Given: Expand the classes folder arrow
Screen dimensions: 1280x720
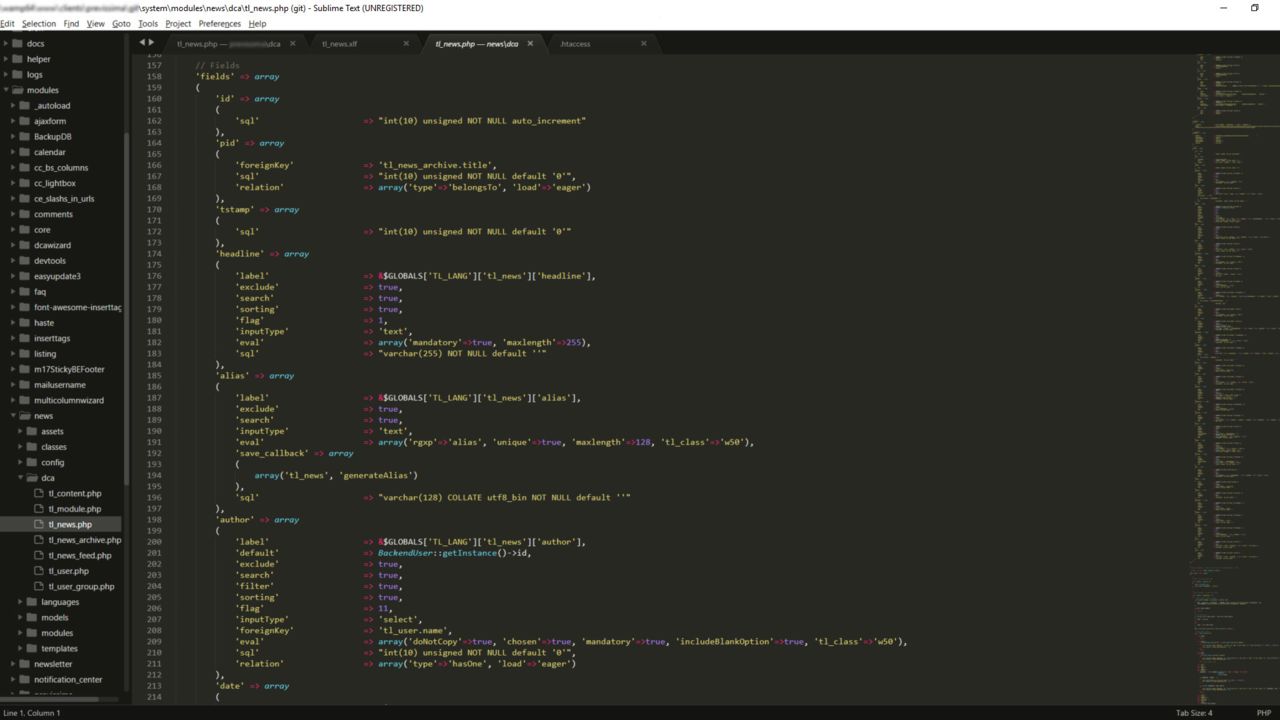Looking at the screenshot, I should pos(20,447).
